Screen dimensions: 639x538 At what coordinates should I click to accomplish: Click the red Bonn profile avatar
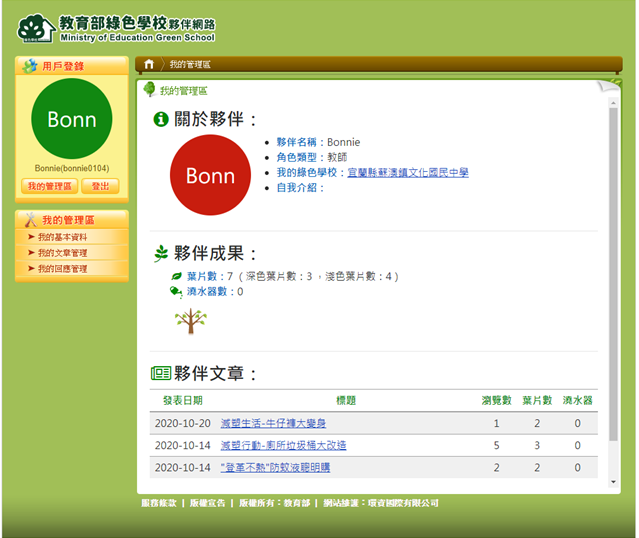[x=210, y=175]
